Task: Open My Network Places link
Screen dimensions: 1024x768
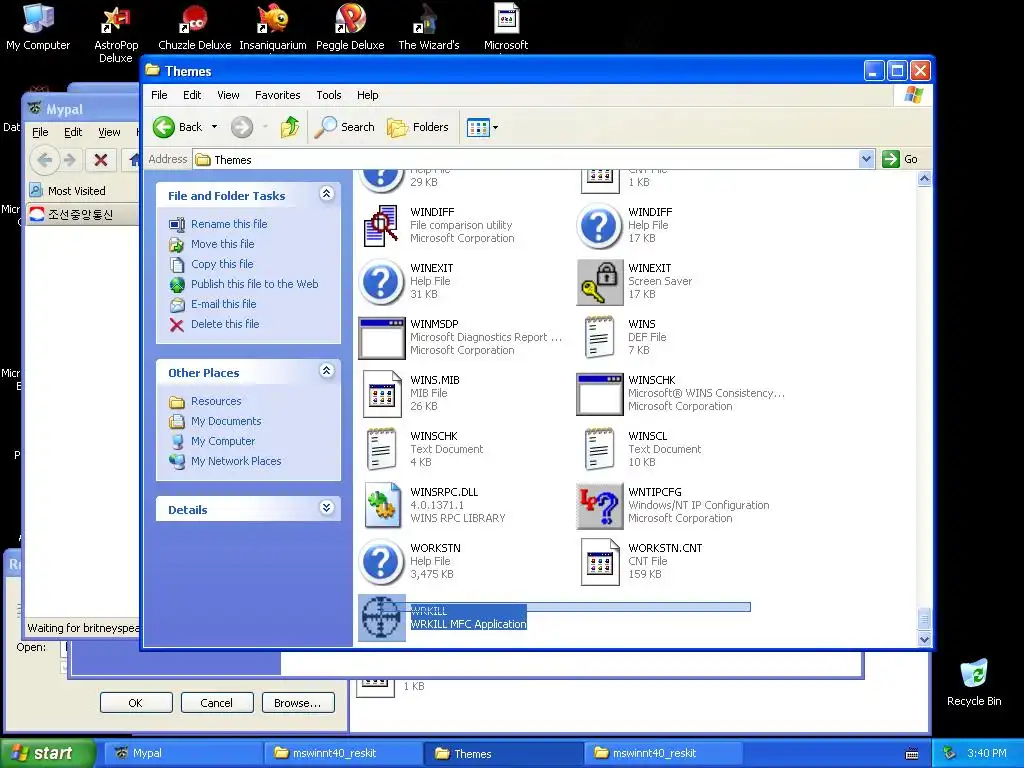Action: coord(236,461)
